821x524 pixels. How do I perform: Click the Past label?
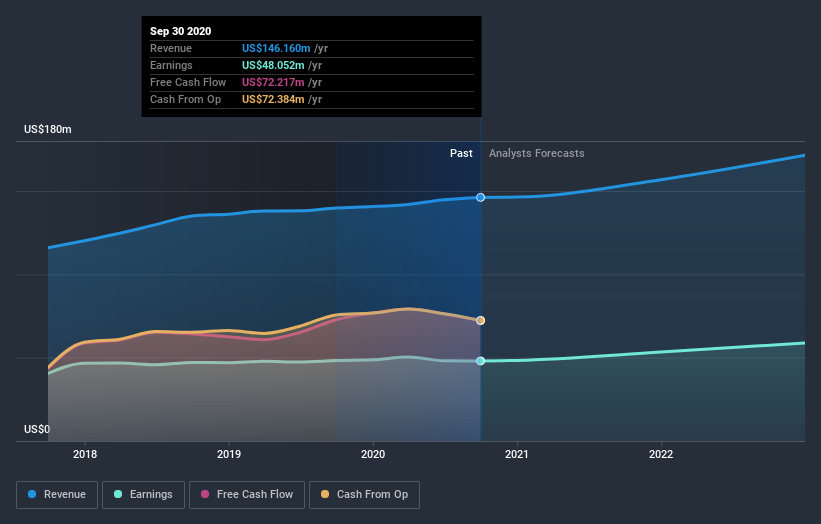point(461,153)
